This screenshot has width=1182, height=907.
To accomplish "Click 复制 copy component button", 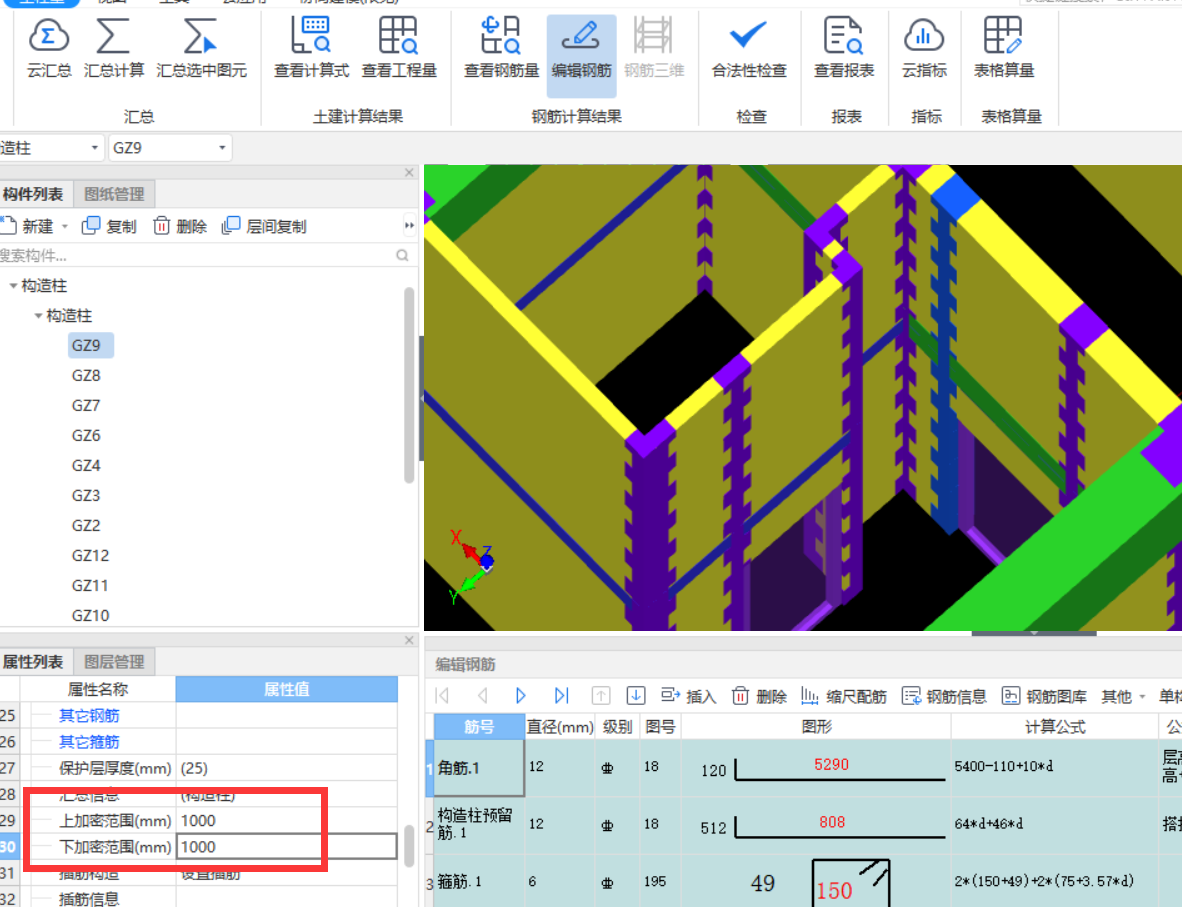I will (109, 226).
